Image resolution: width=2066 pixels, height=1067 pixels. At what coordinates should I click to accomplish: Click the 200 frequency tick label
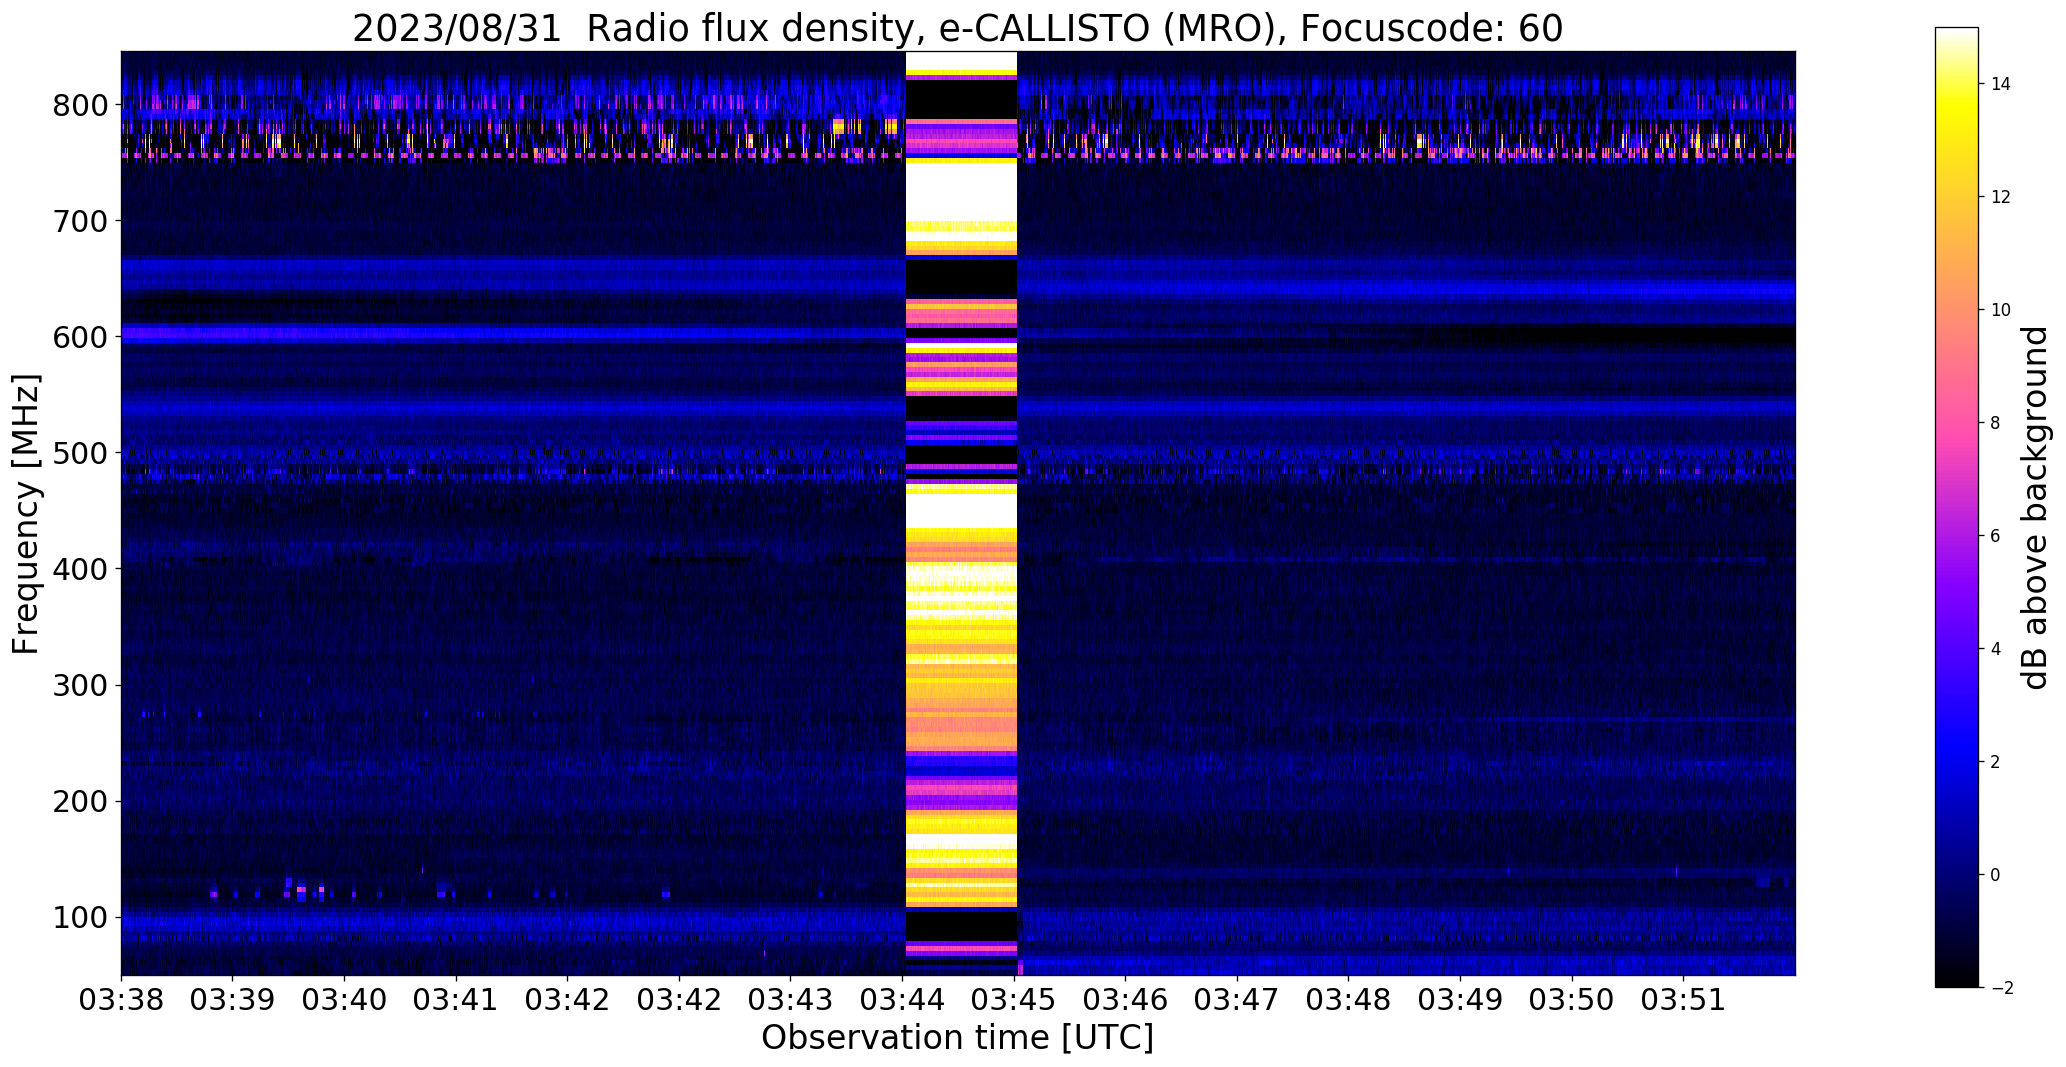(x=80, y=801)
